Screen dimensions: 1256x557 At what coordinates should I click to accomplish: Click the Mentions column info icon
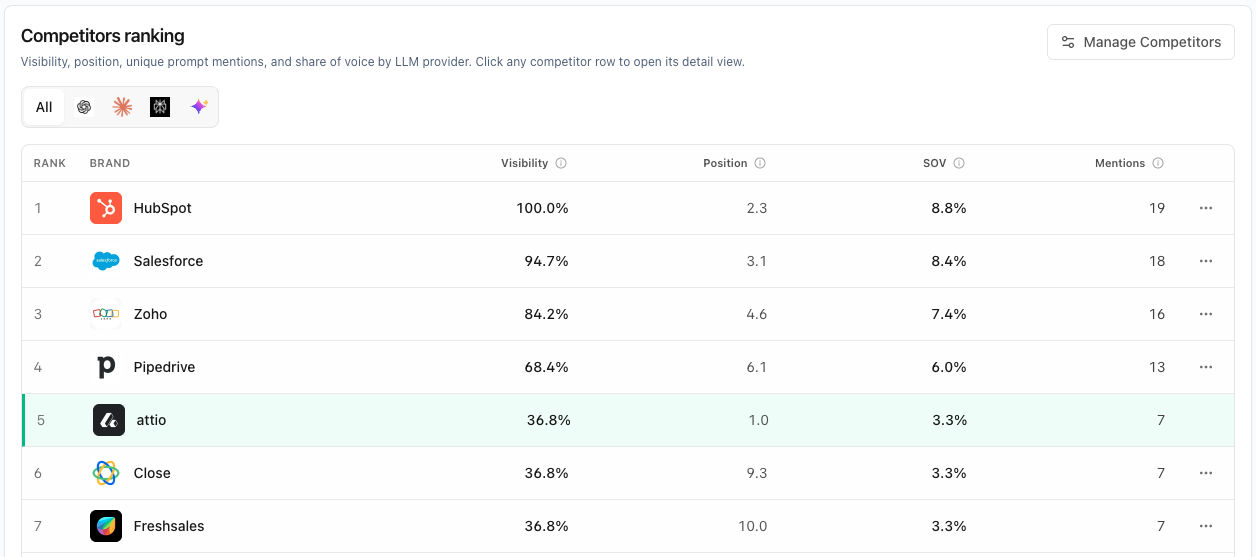point(1158,163)
